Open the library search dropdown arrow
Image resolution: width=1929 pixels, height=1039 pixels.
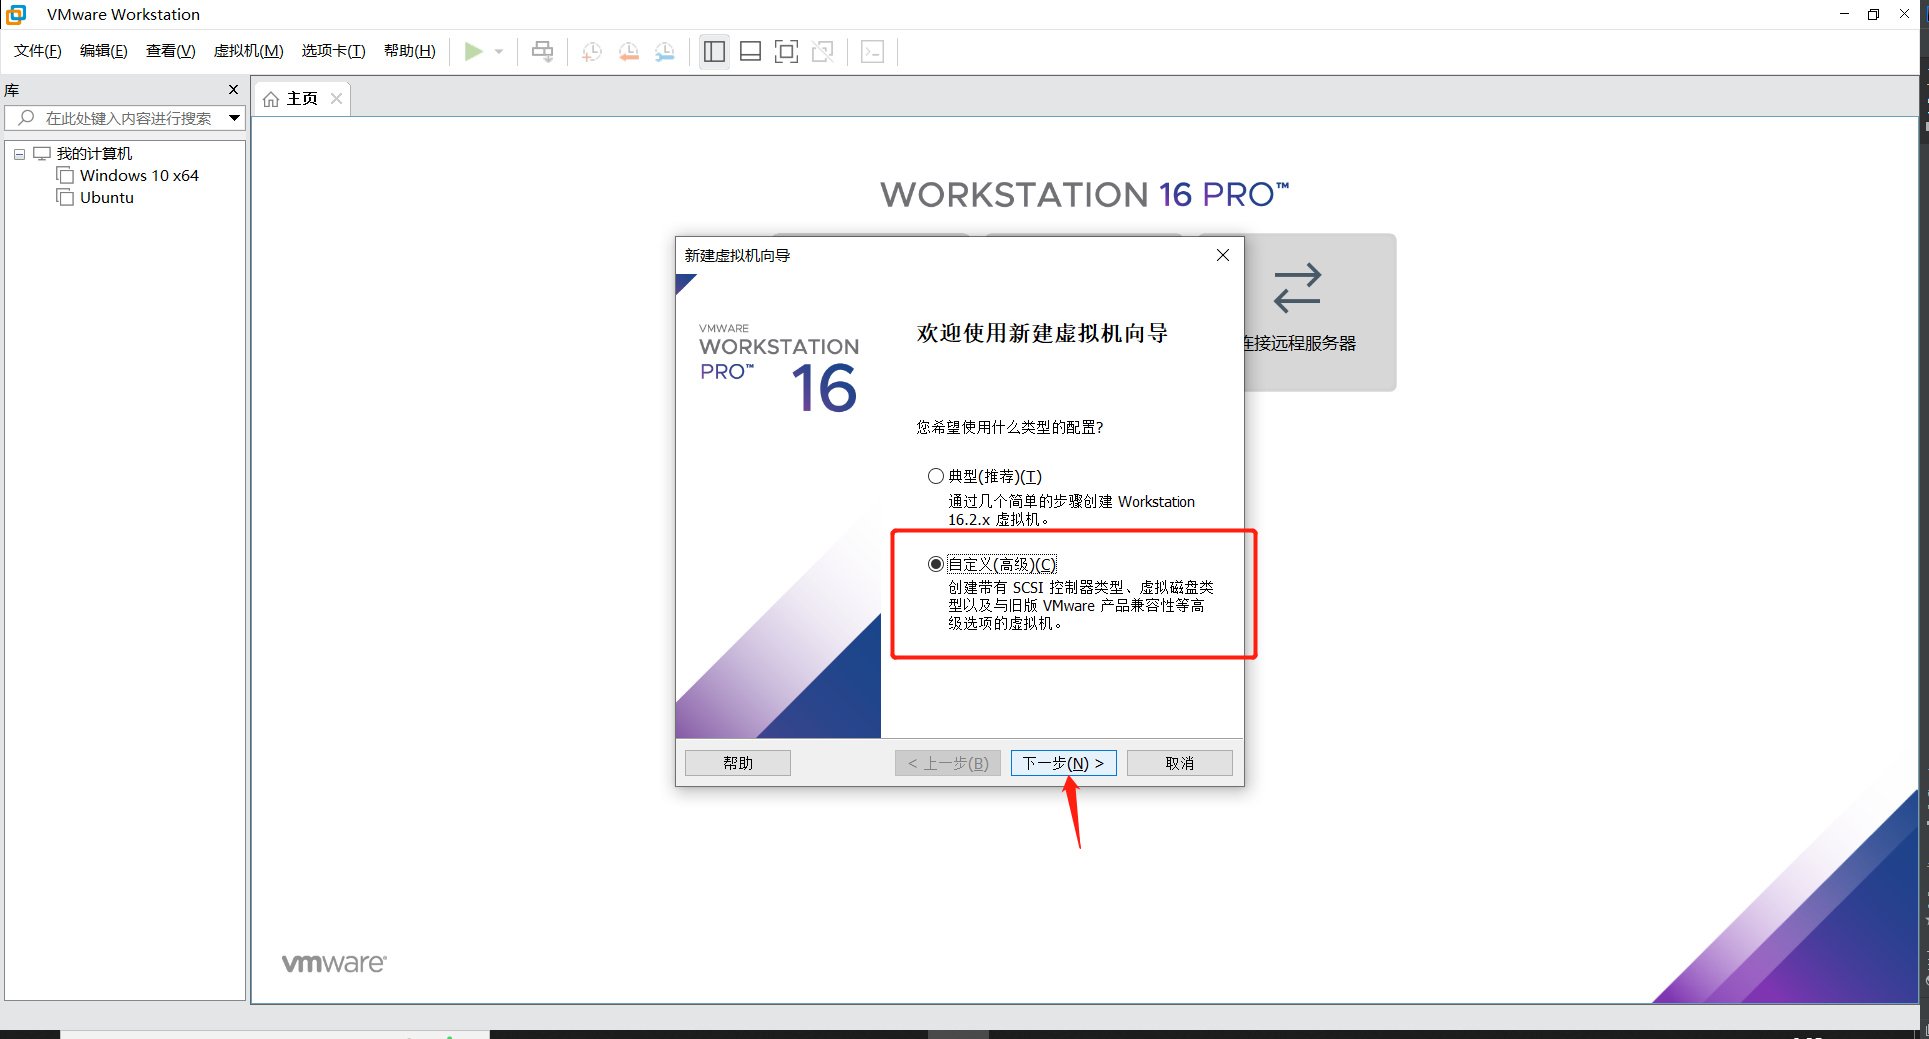point(234,118)
